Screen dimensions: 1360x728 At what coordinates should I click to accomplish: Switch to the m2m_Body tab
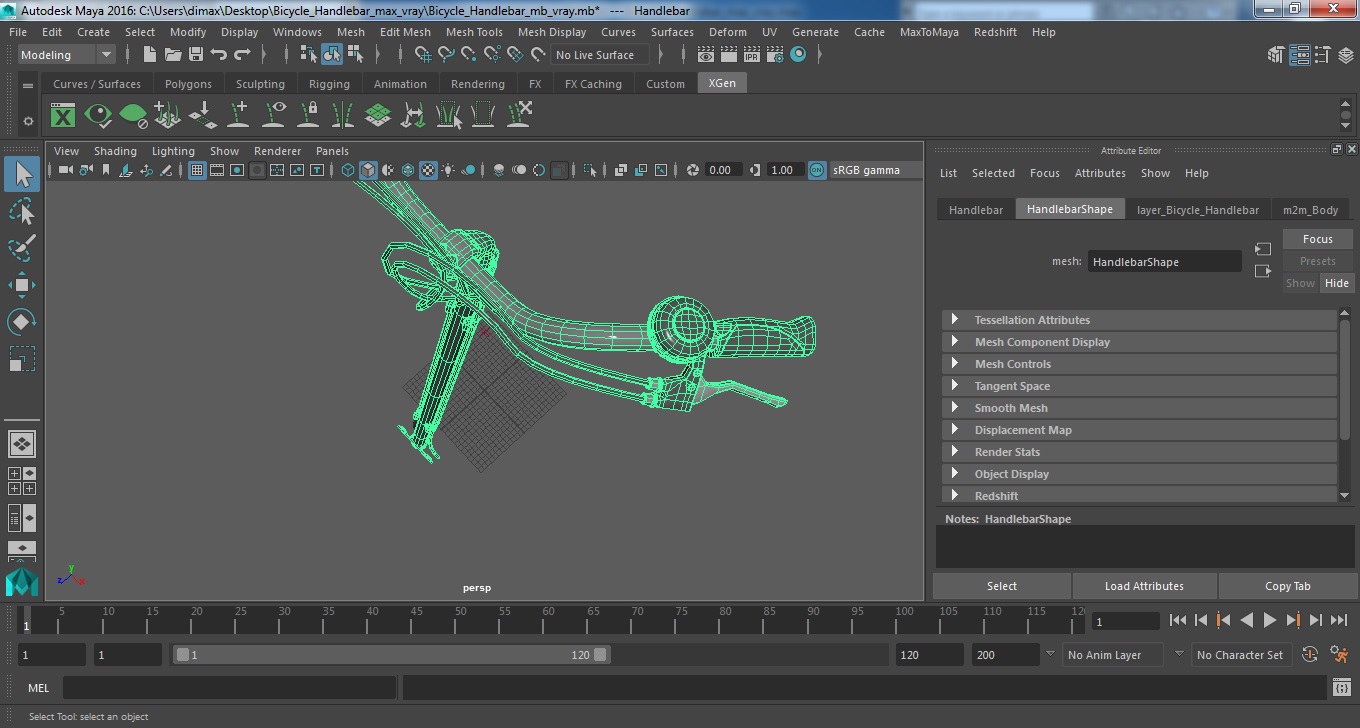point(1310,210)
